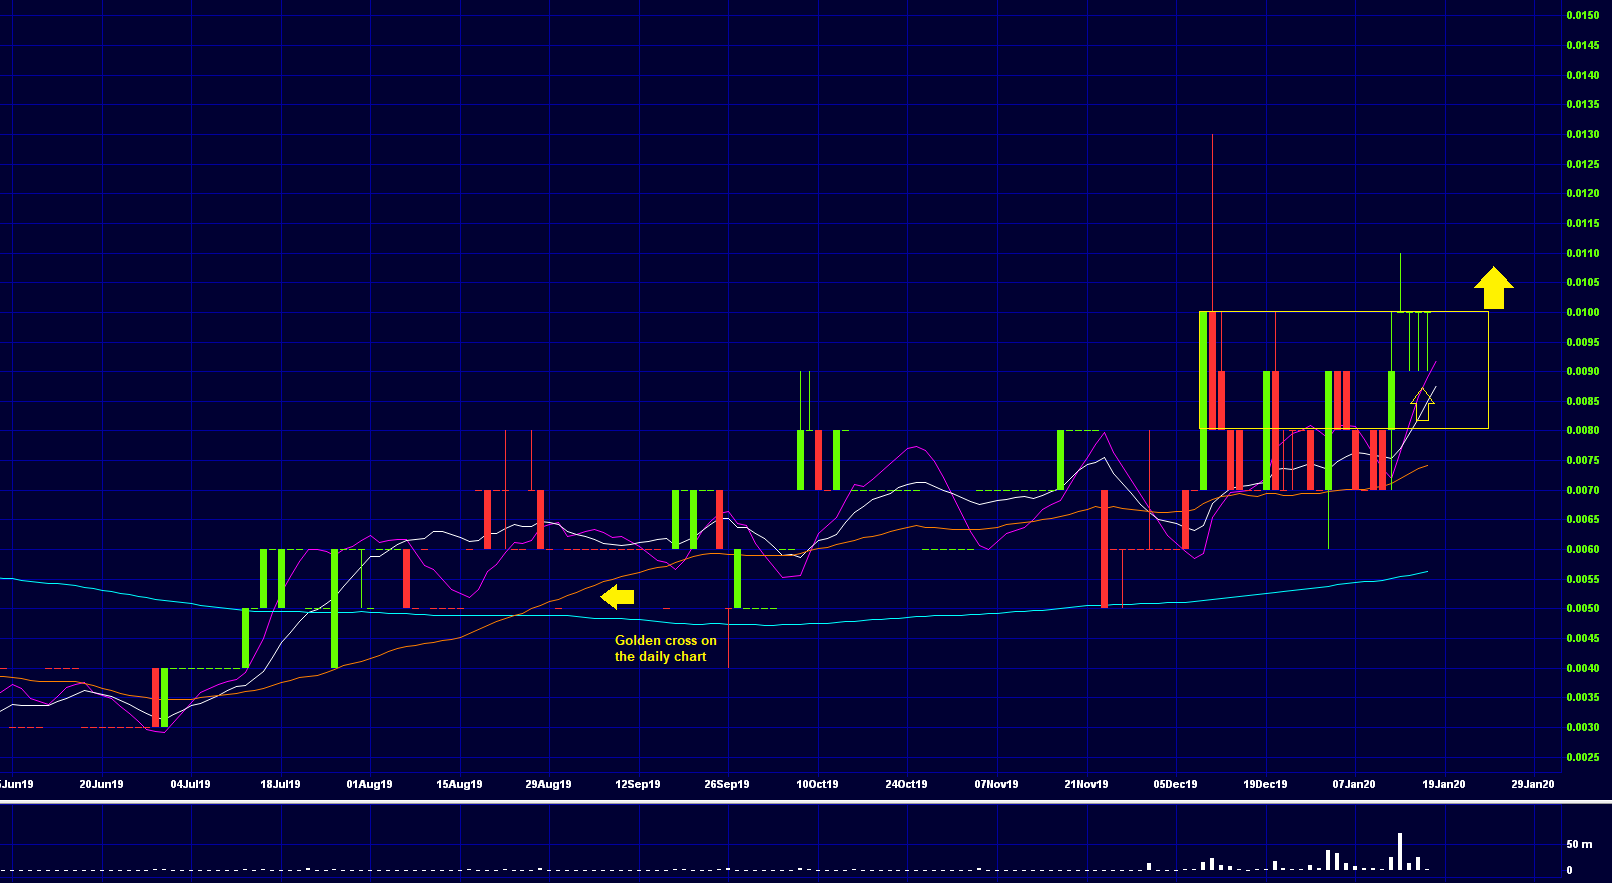Click the 0.0145 price axis label
1612x883 pixels.
[x=1582, y=45]
